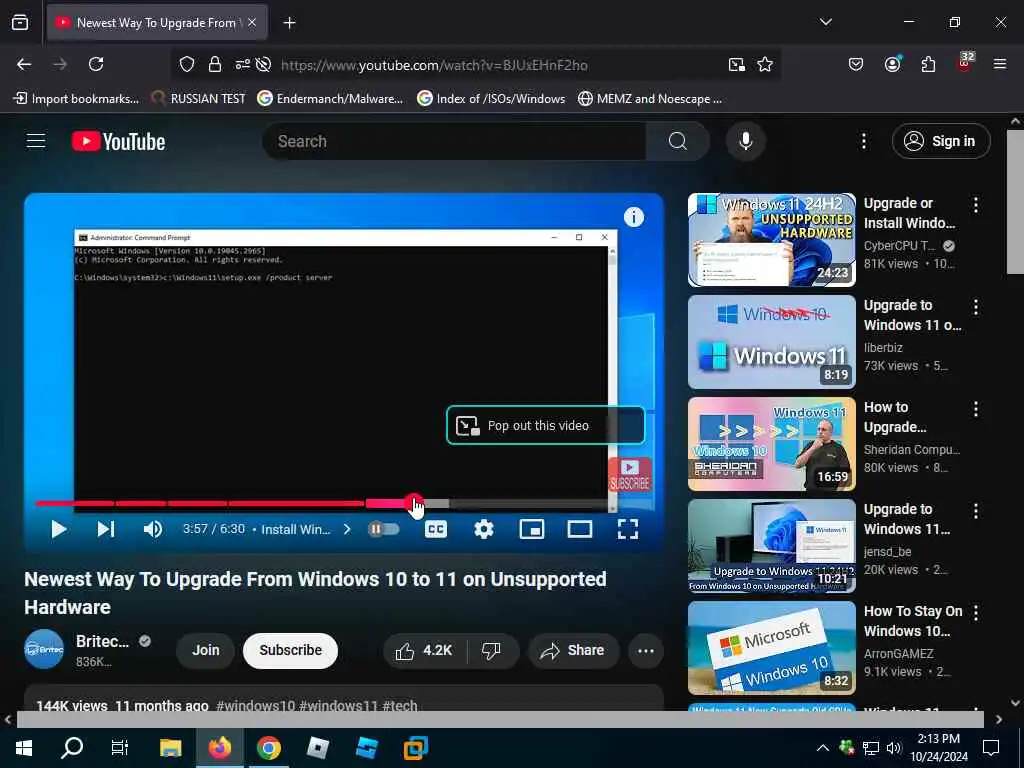Open the Britec channel avatar
1024x768 pixels.
point(44,649)
